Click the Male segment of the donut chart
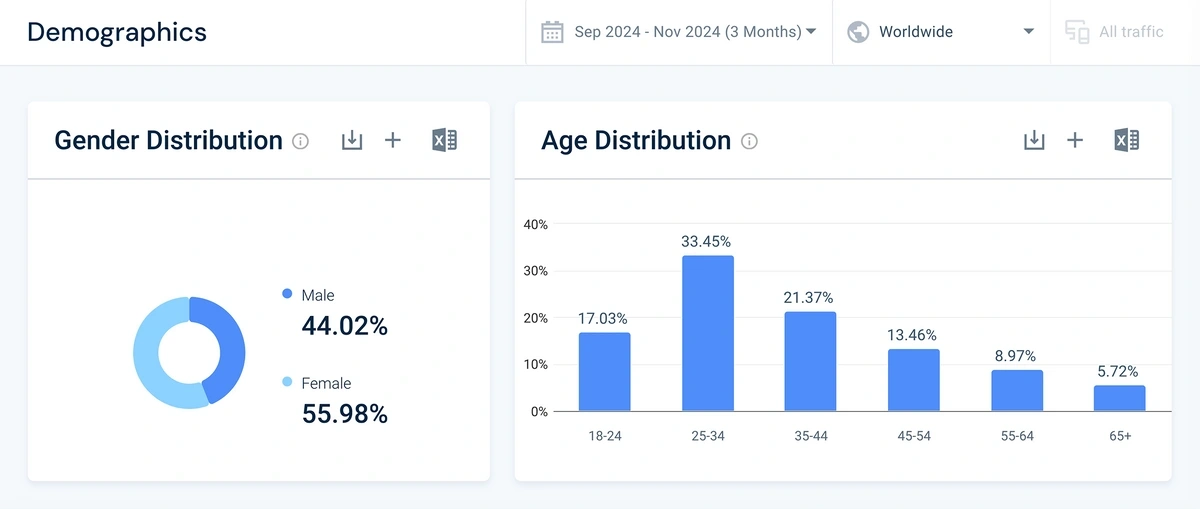Viewport: 1200px width, 509px height. tap(230, 345)
